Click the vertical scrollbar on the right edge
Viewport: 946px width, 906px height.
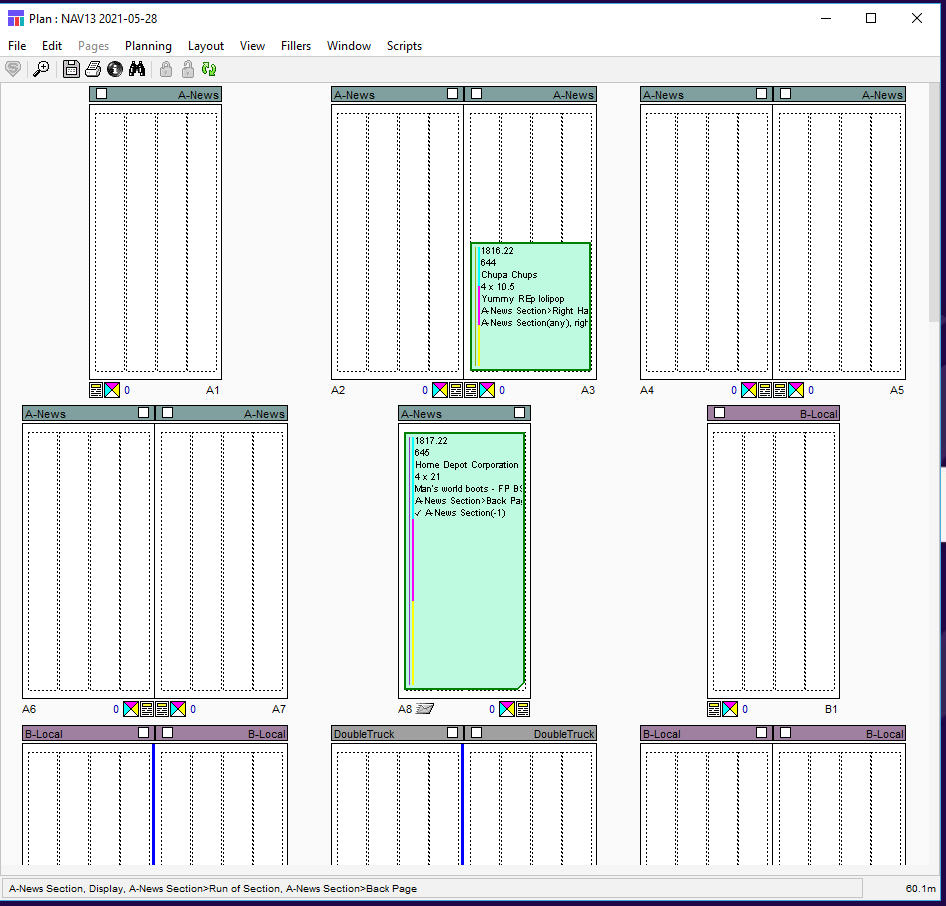[x=935, y=200]
